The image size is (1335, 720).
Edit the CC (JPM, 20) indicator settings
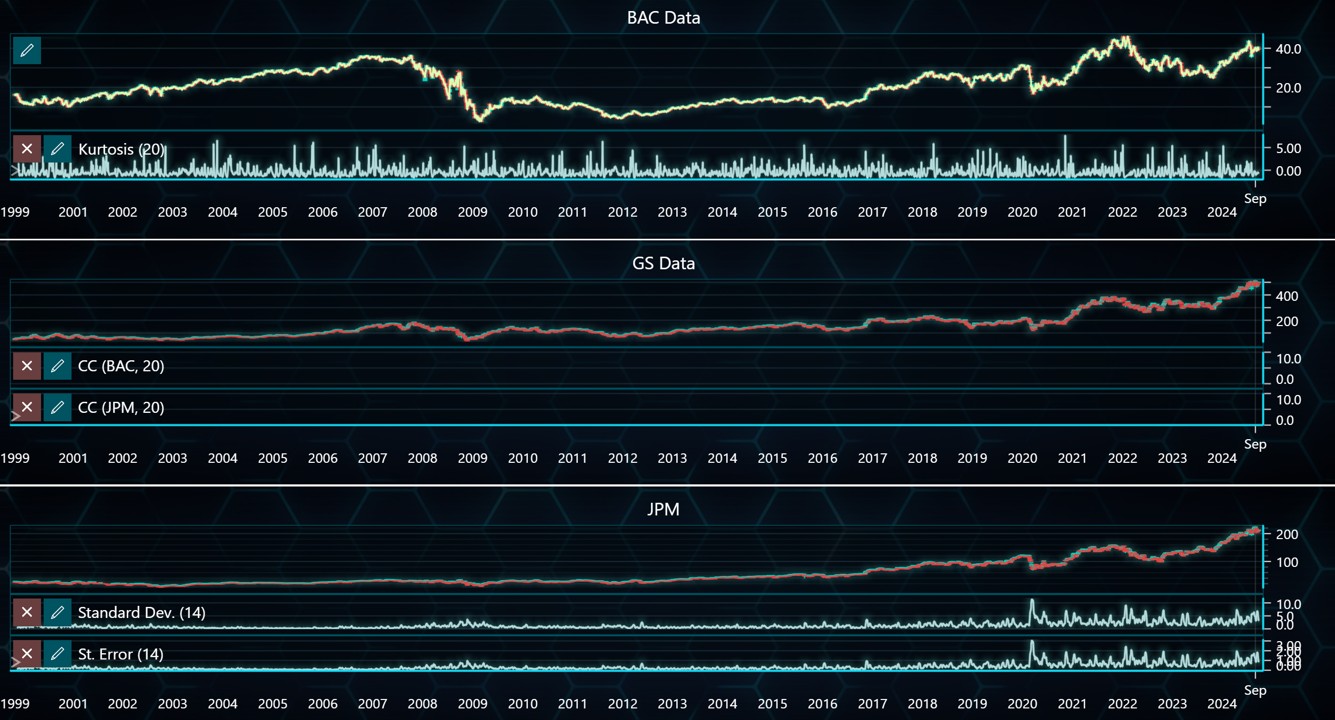pyautogui.click(x=57, y=407)
